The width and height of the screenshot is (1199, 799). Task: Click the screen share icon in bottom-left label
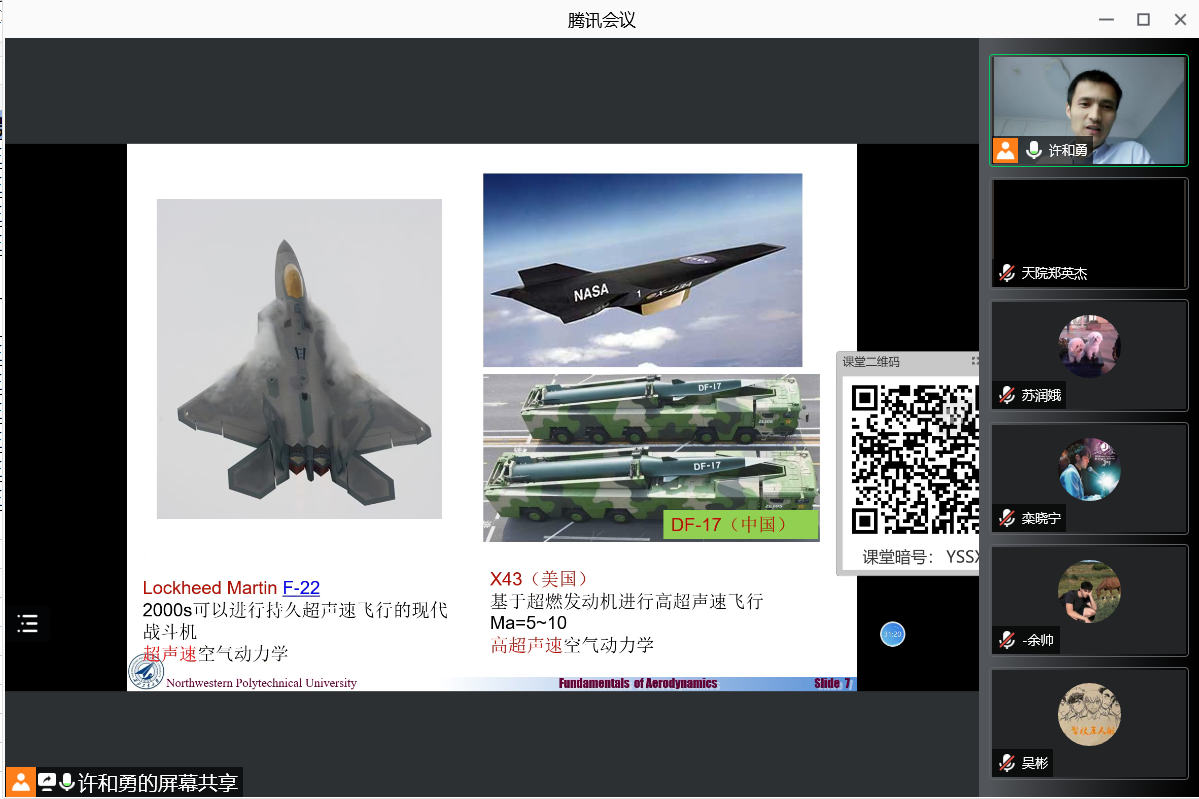point(47,782)
